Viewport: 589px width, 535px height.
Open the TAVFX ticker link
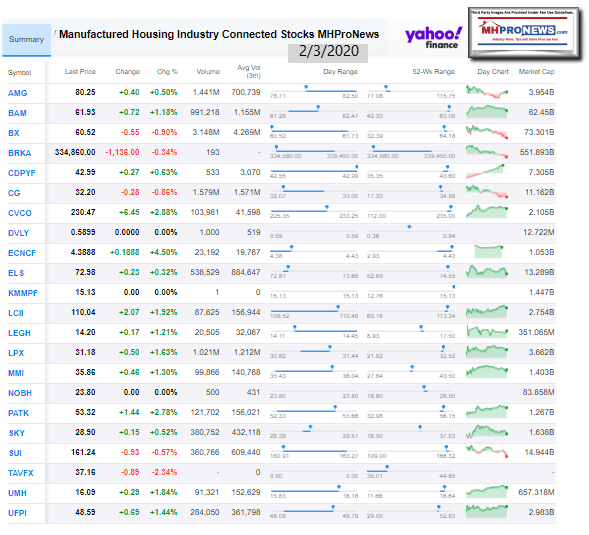pos(21,473)
